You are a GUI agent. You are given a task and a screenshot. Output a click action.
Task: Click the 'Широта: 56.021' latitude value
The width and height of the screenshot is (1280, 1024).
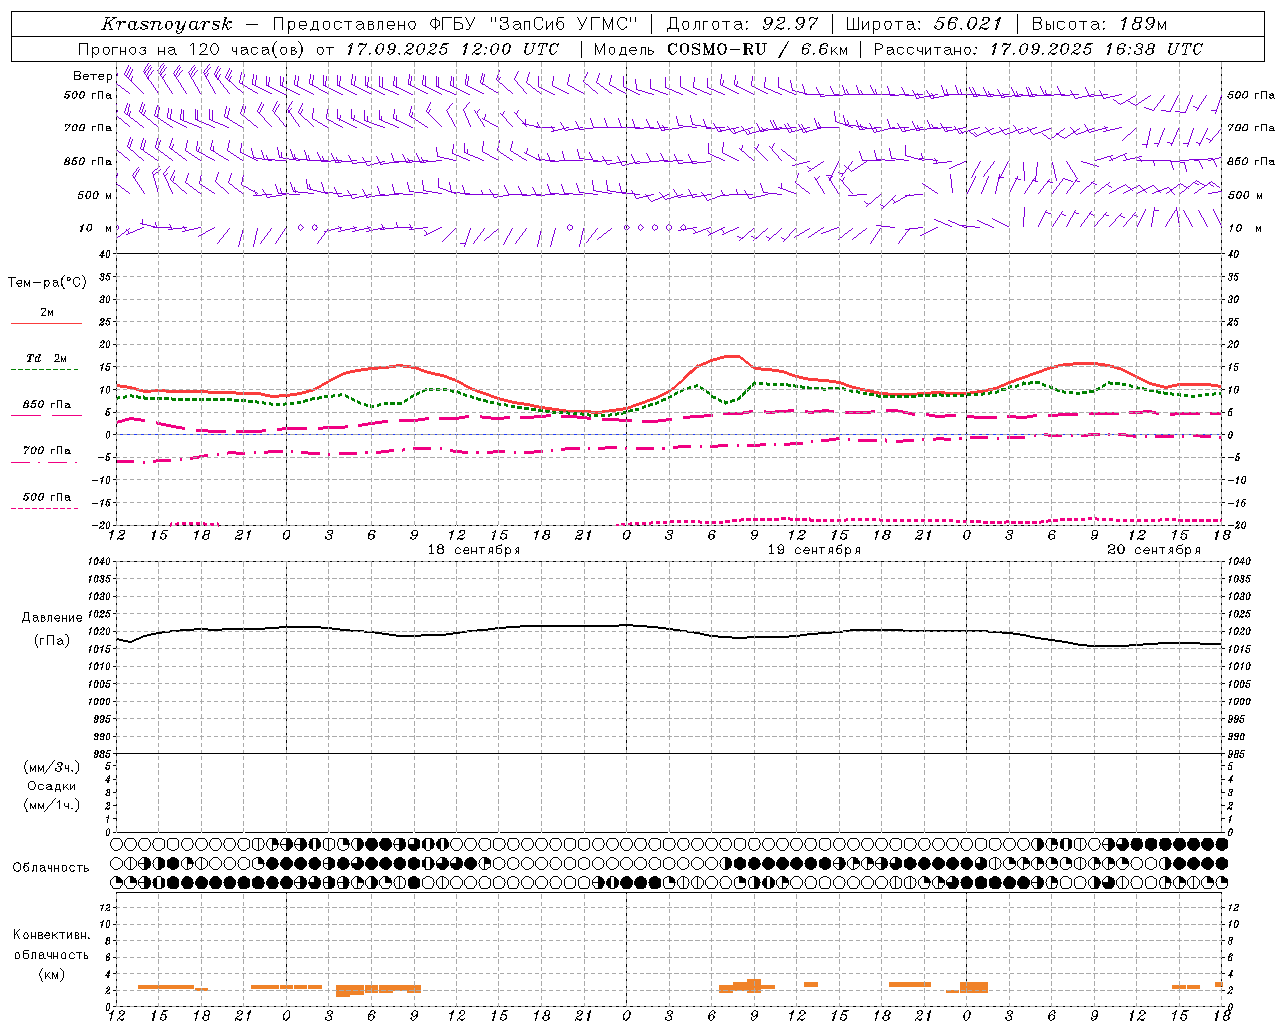pos(923,24)
